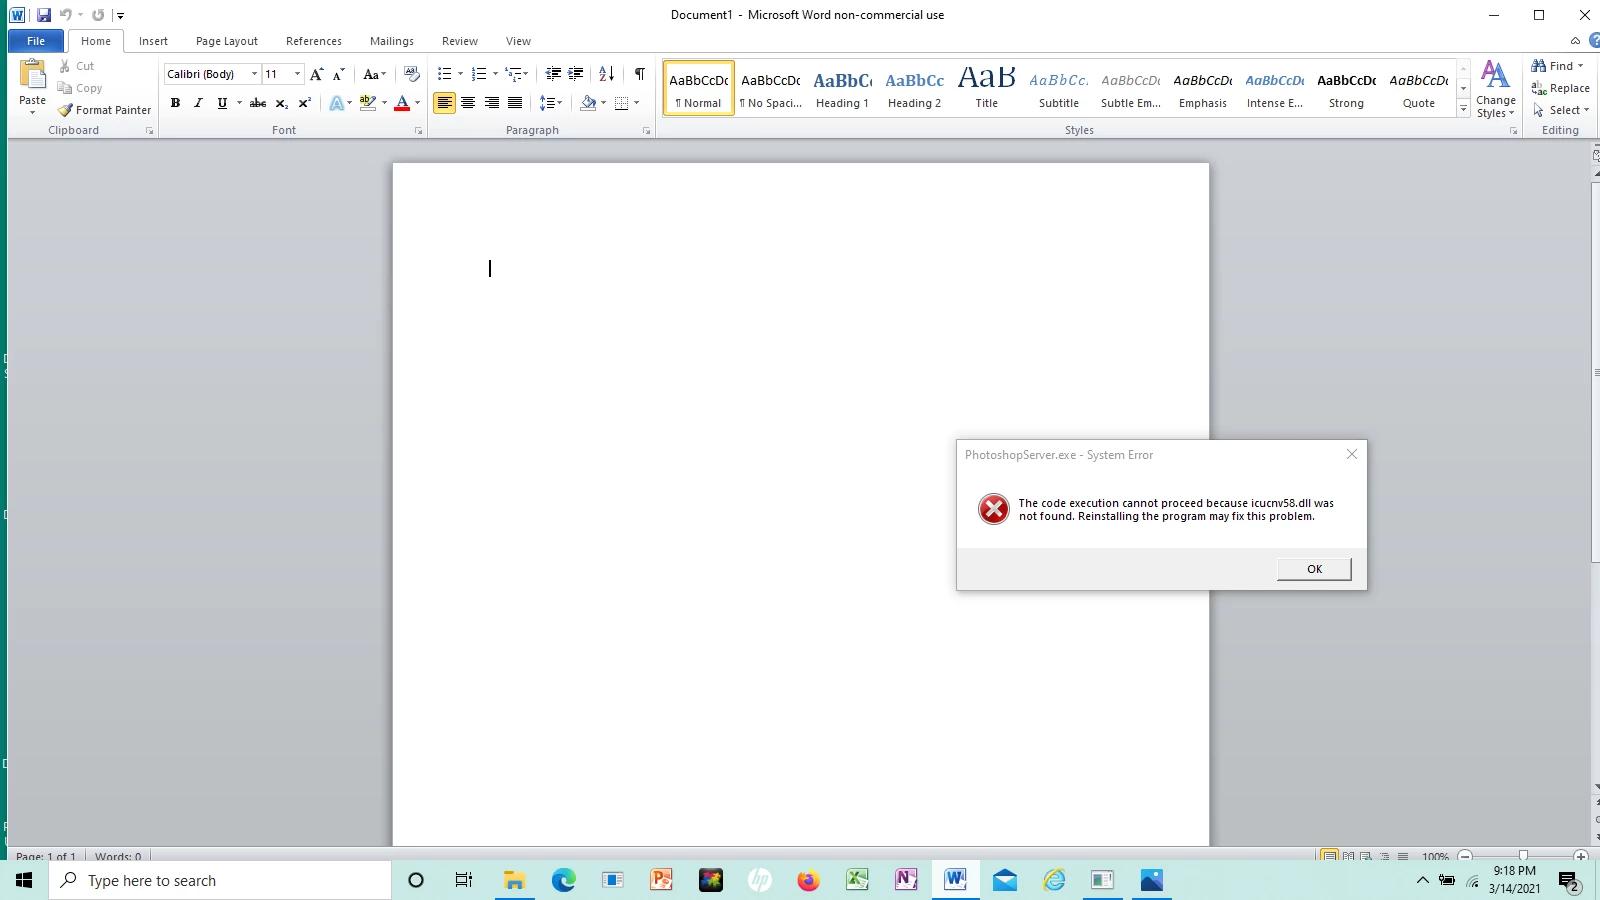Click the Grow Font icon
Screen dimensions: 1600x900
pyautogui.click(x=317, y=74)
